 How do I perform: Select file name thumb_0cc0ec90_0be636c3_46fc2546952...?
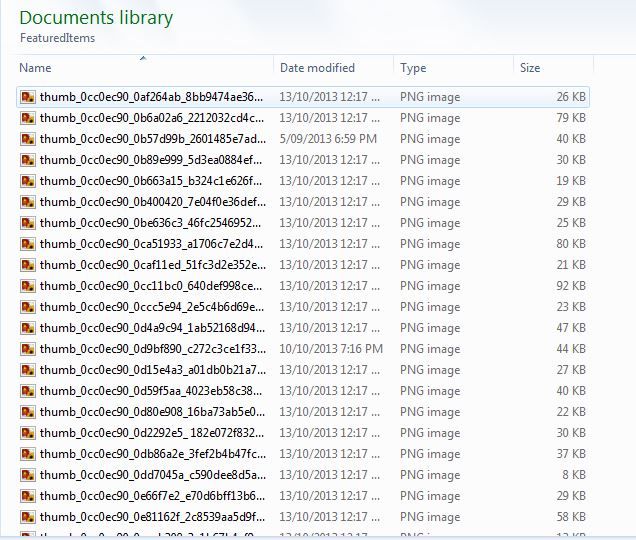click(x=150, y=223)
